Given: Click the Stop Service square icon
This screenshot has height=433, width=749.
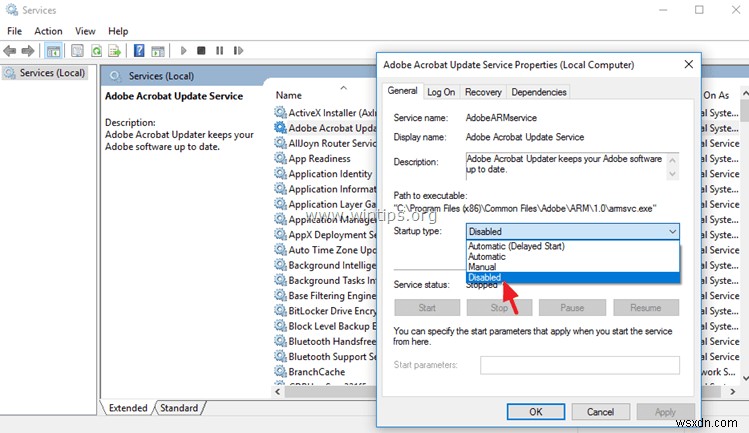Looking at the screenshot, I should click(x=201, y=50).
